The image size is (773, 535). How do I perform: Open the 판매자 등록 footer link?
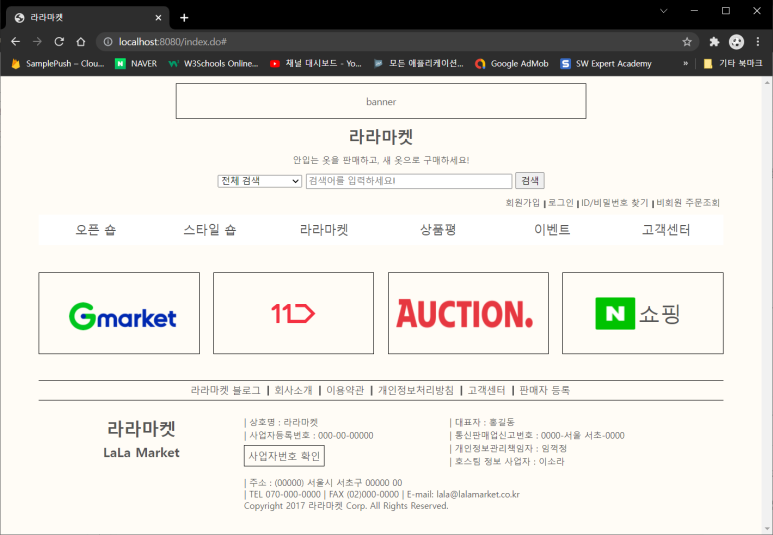click(x=545, y=391)
